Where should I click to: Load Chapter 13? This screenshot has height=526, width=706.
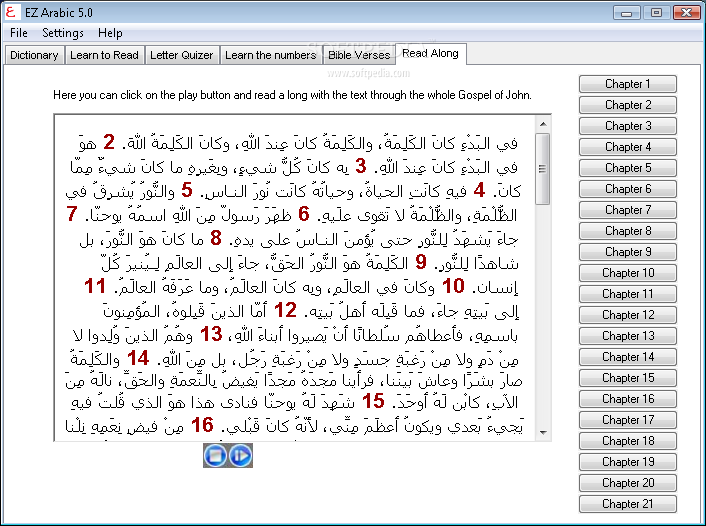tap(628, 336)
